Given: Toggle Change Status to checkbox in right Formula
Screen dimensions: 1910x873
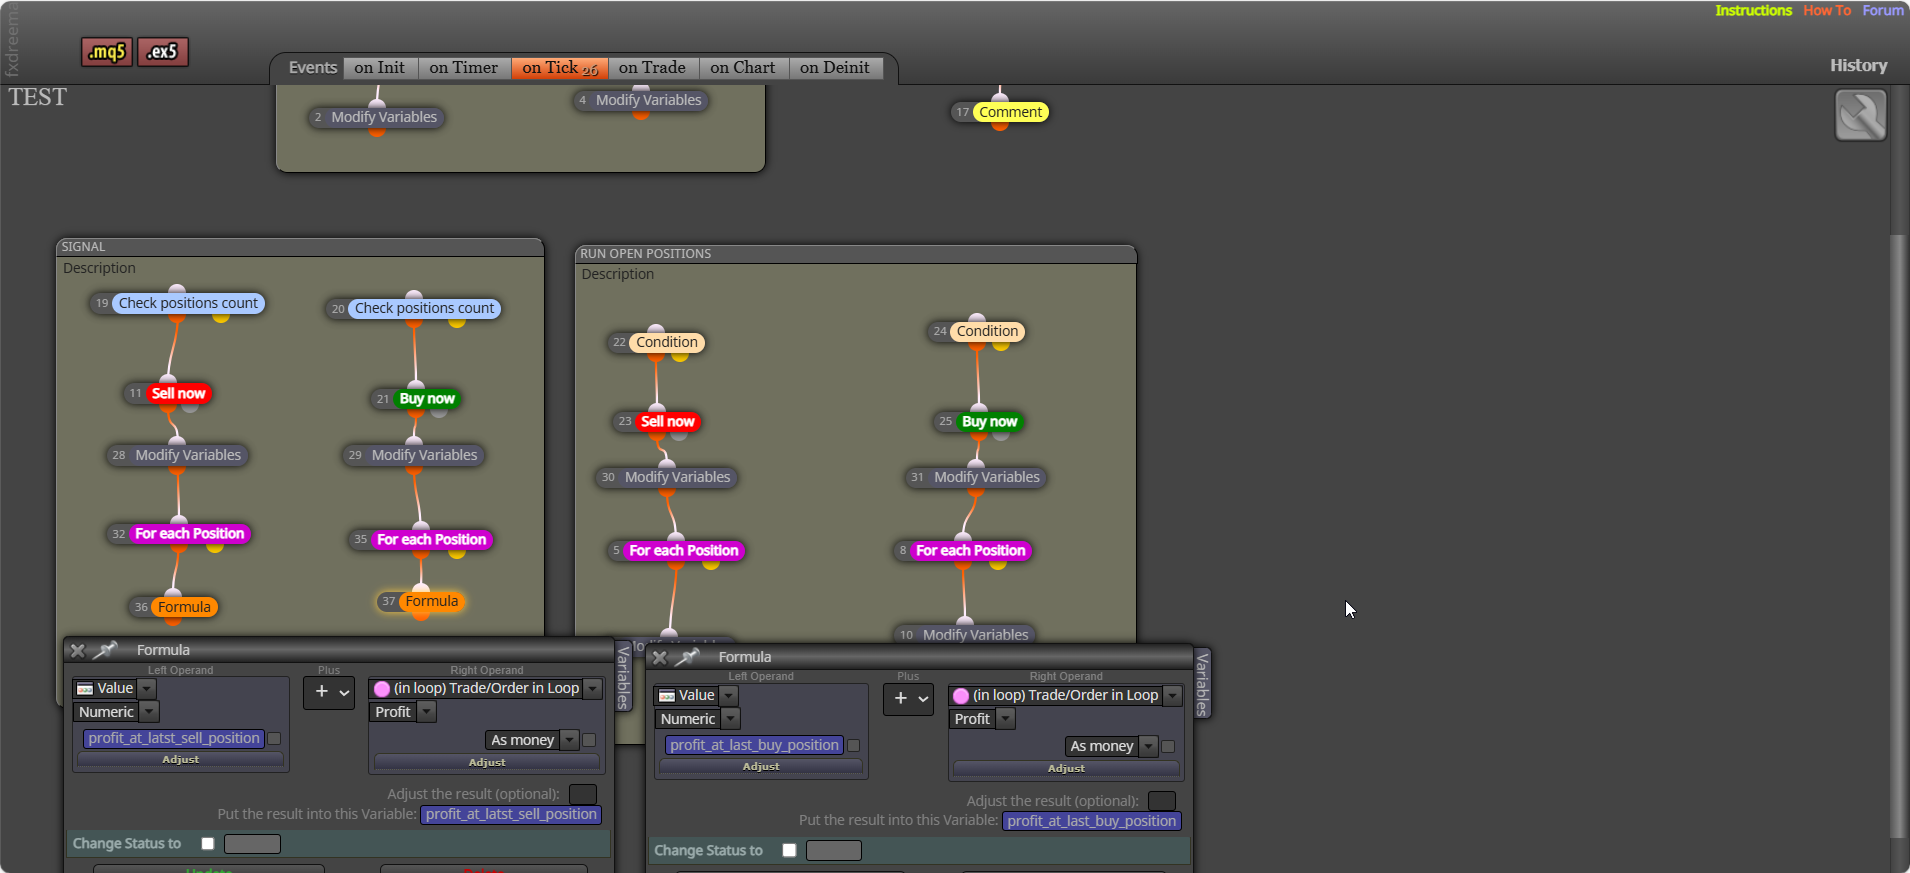Looking at the screenshot, I should [x=790, y=850].
